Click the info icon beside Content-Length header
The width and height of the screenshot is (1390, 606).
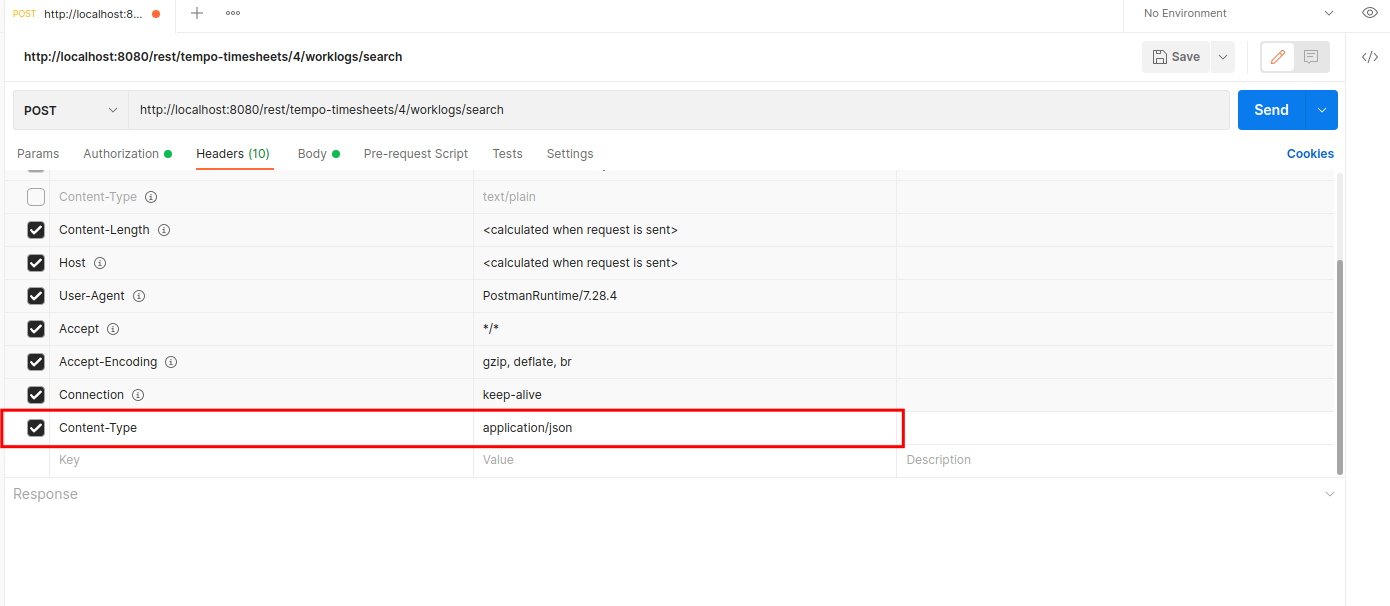tap(164, 229)
